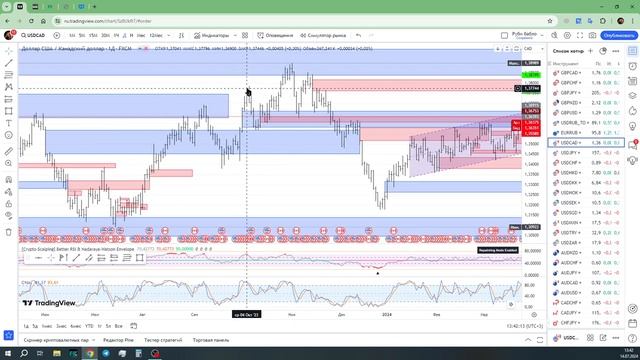Select the forecasting and measurement tool group

click(9, 99)
